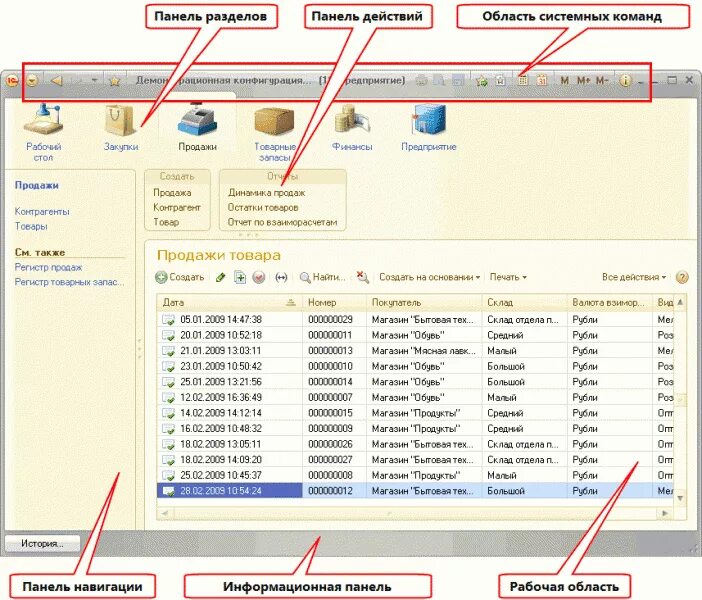Click the copy document icon with plus
This screenshot has width=702, height=600.
click(240, 278)
